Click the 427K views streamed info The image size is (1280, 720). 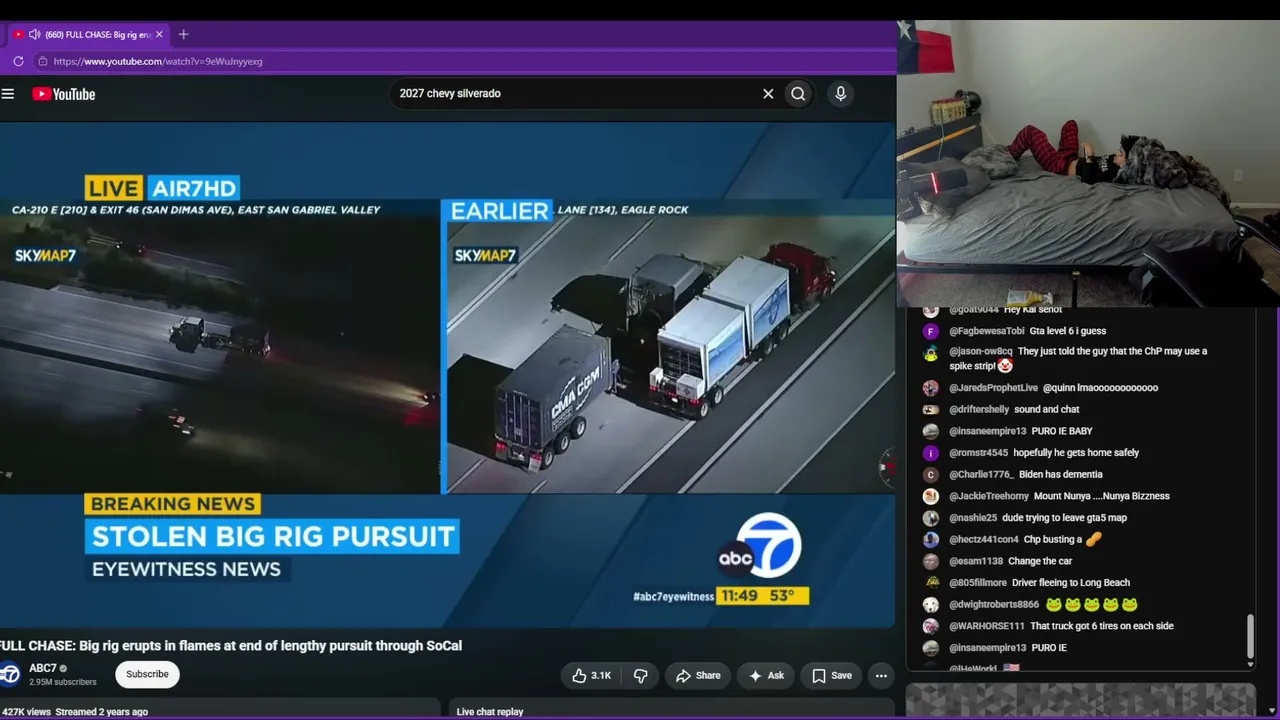point(75,712)
